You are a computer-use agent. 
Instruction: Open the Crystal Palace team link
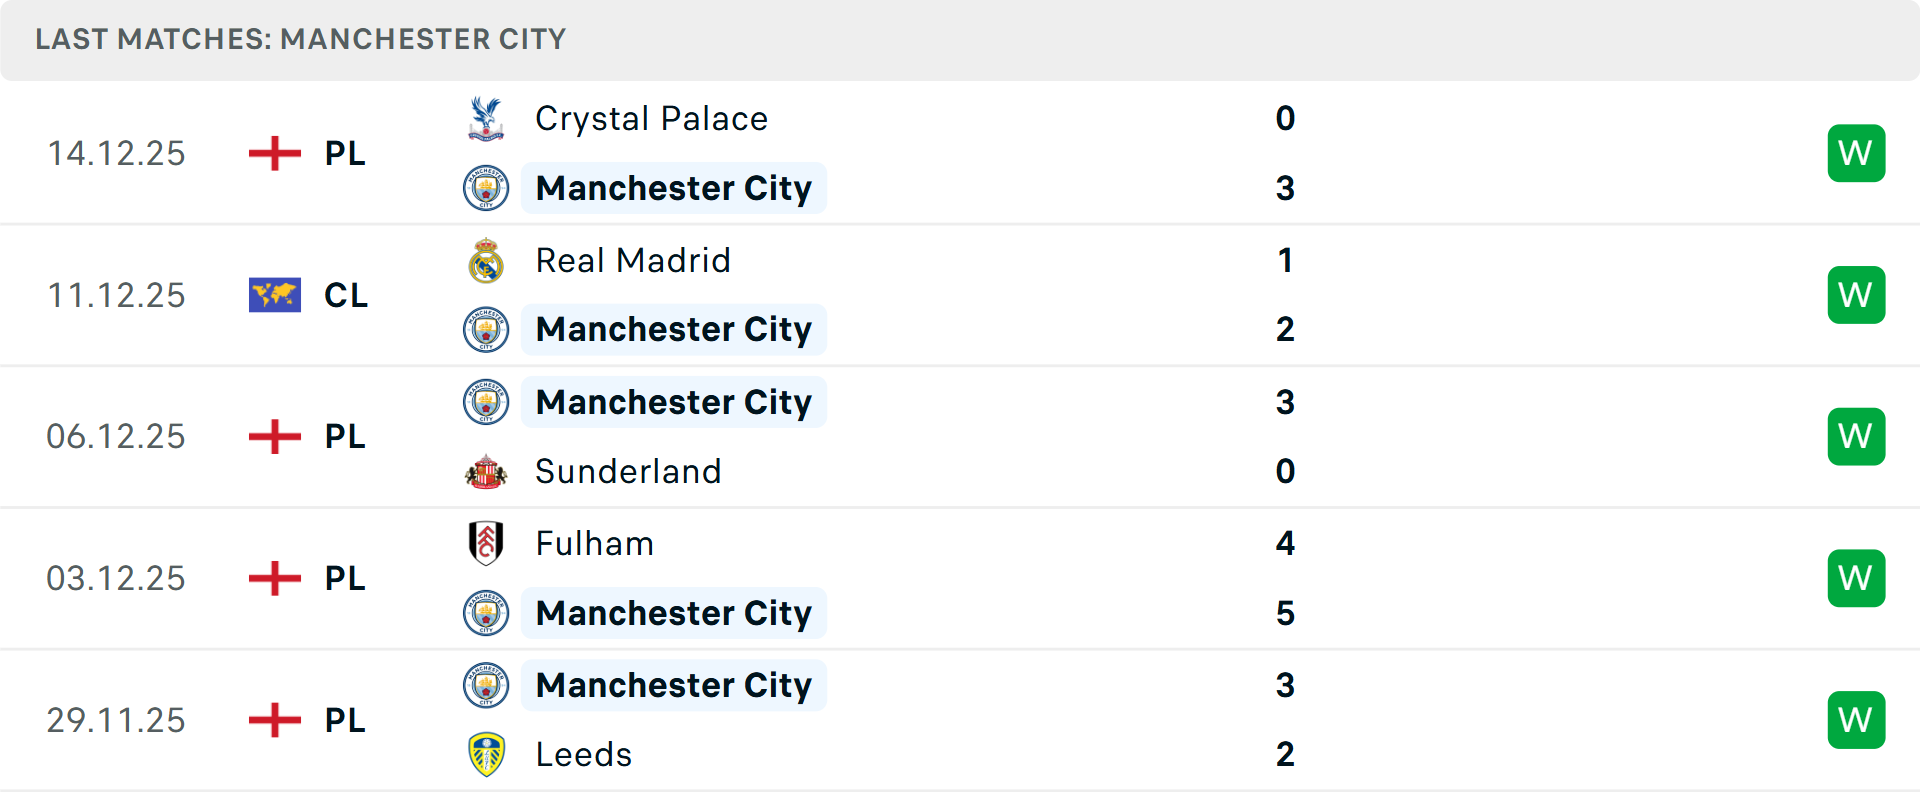pyautogui.click(x=651, y=118)
